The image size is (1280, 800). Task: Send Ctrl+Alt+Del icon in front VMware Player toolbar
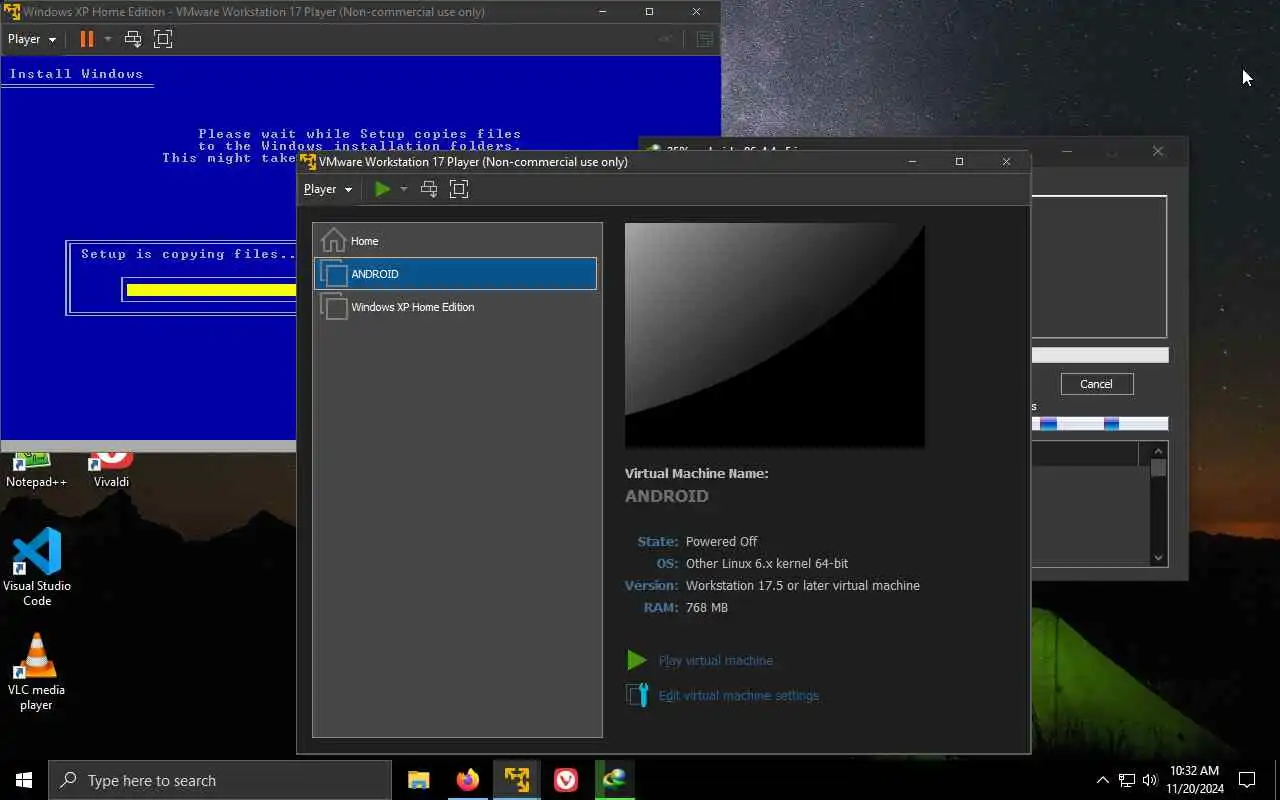tap(429, 189)
